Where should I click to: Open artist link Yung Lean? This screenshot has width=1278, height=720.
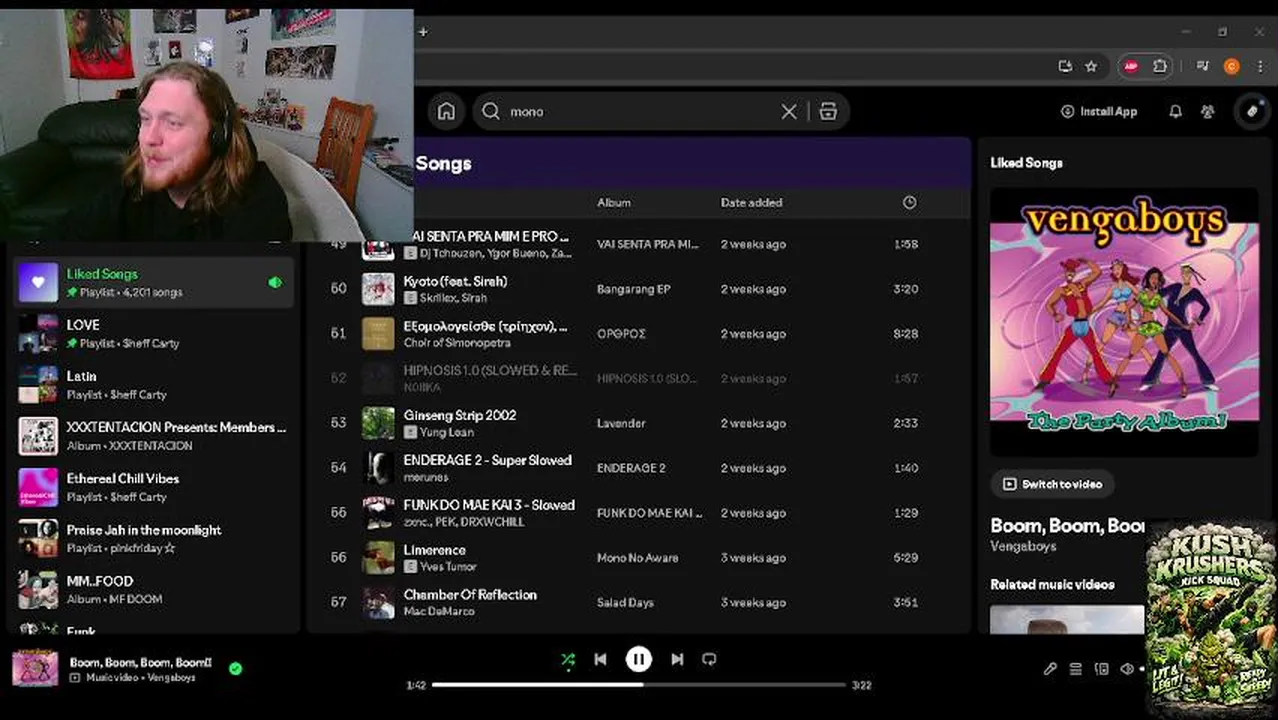coord(447,432)
